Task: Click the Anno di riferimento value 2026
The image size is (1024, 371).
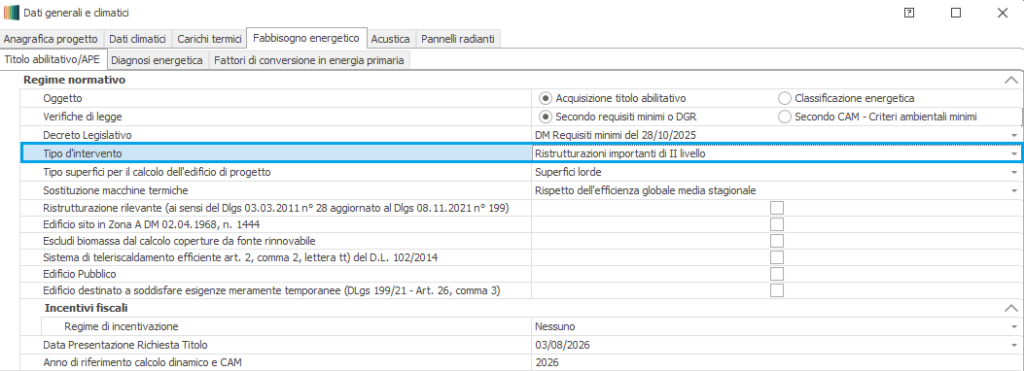Action: click(x=547, y=362)
